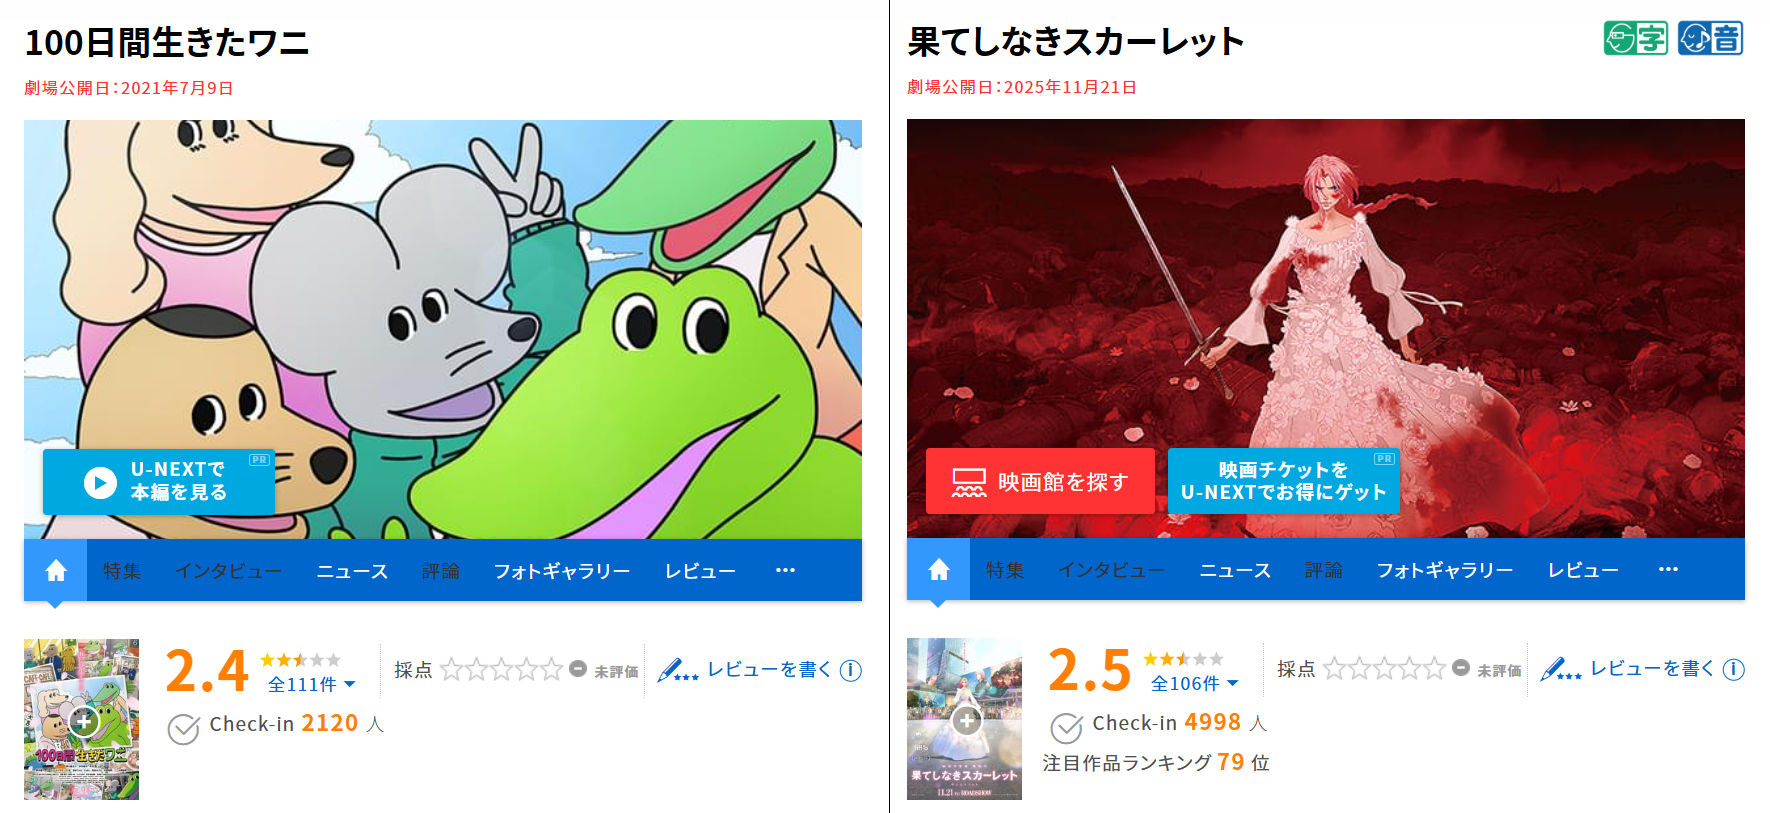The image size is (1770, 813).
Task: Toggle Check-in for 果てしなきスカーレット
Action: (1066, 728)
